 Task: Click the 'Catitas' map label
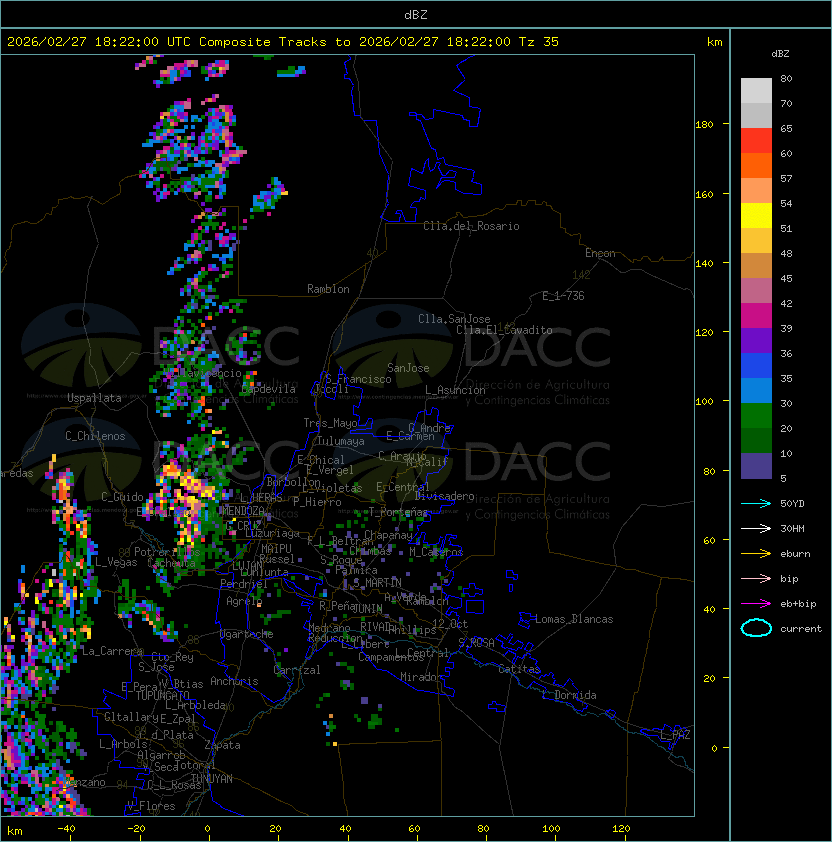point(519,669)
